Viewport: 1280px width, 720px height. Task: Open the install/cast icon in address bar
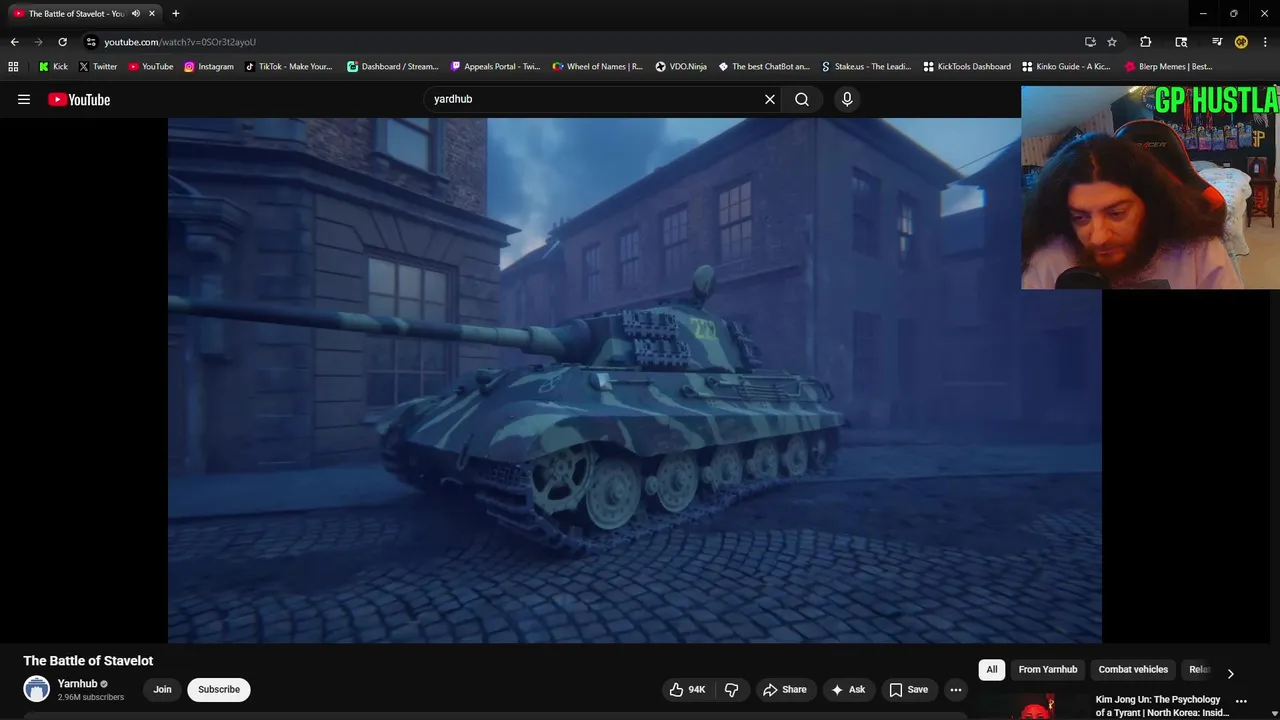click(1090, 42)
